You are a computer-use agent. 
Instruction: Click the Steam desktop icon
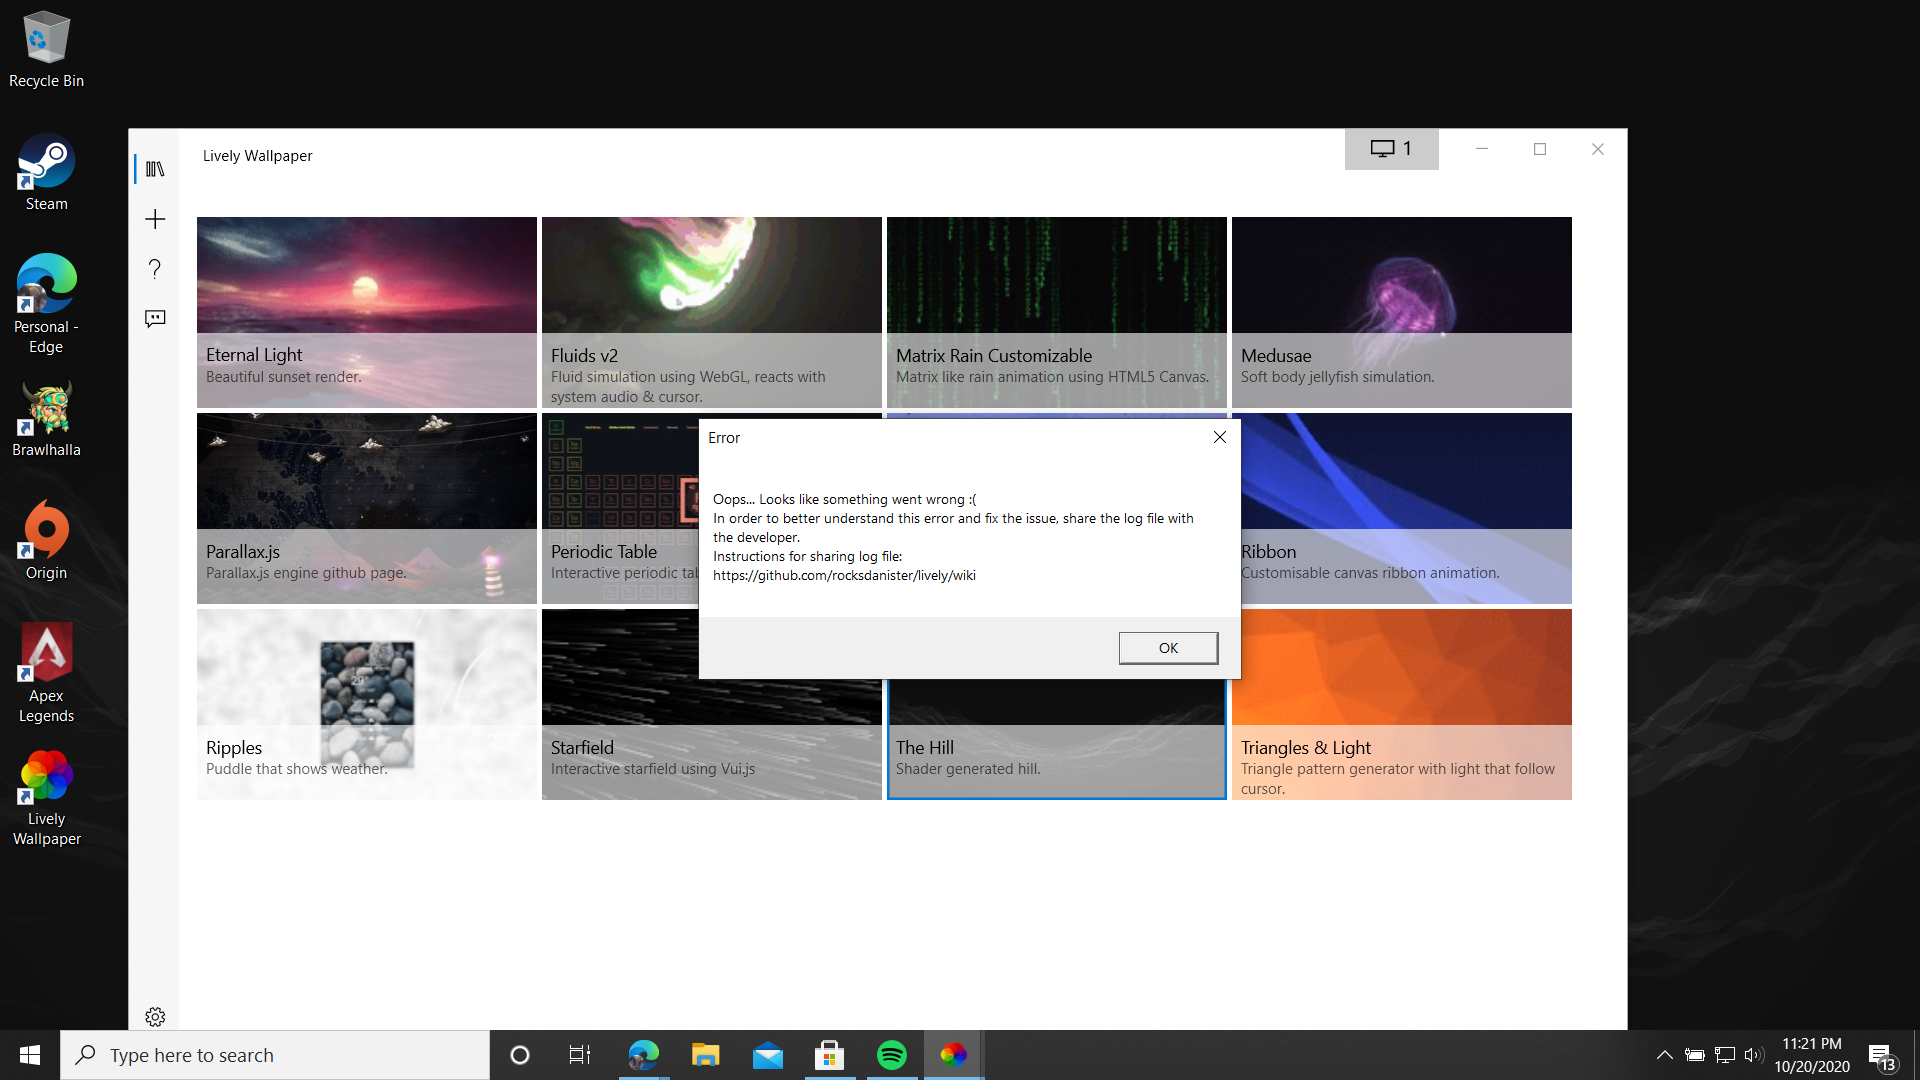tap(46, 173)
